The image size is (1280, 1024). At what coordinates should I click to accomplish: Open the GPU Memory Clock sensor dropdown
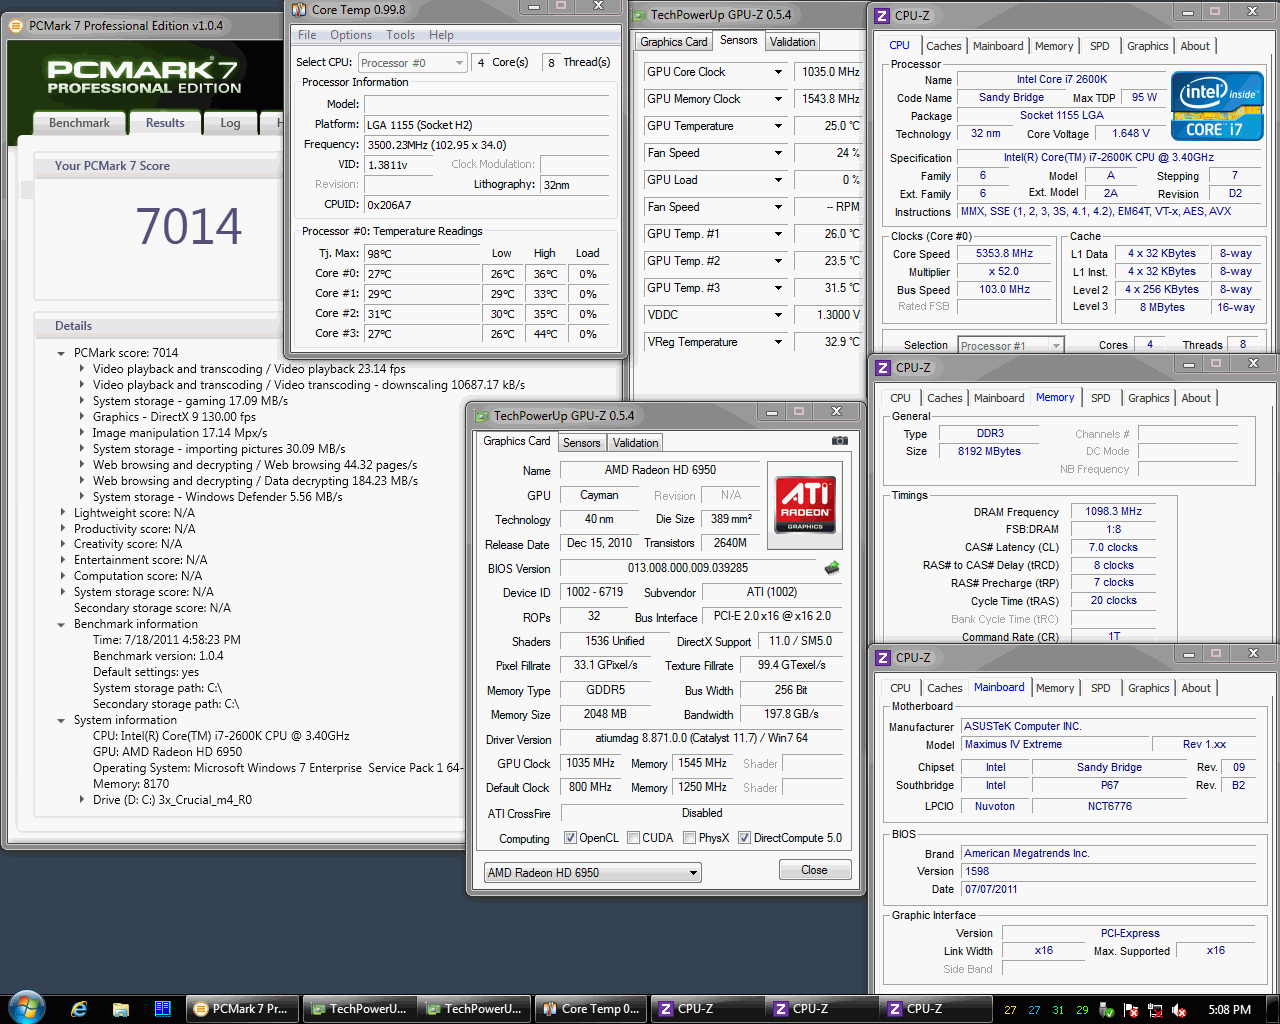click(778, 99)
